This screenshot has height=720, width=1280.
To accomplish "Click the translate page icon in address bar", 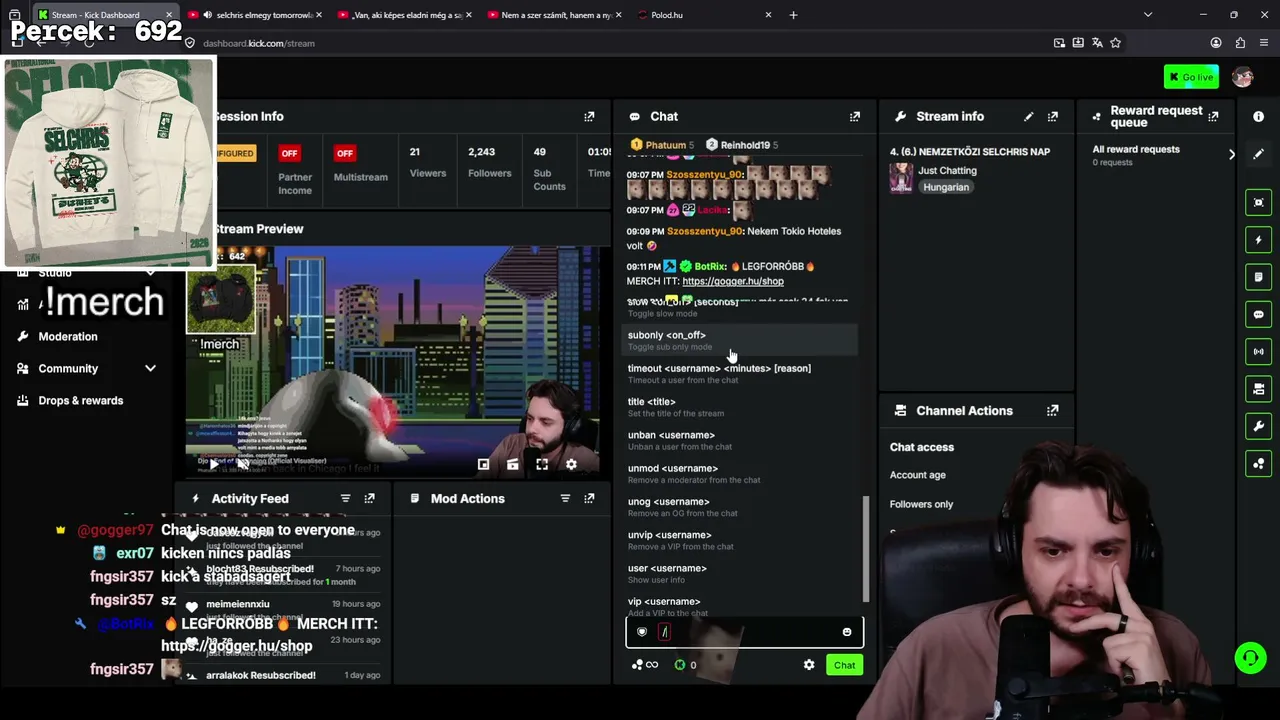I will (x=1097, y=43).
